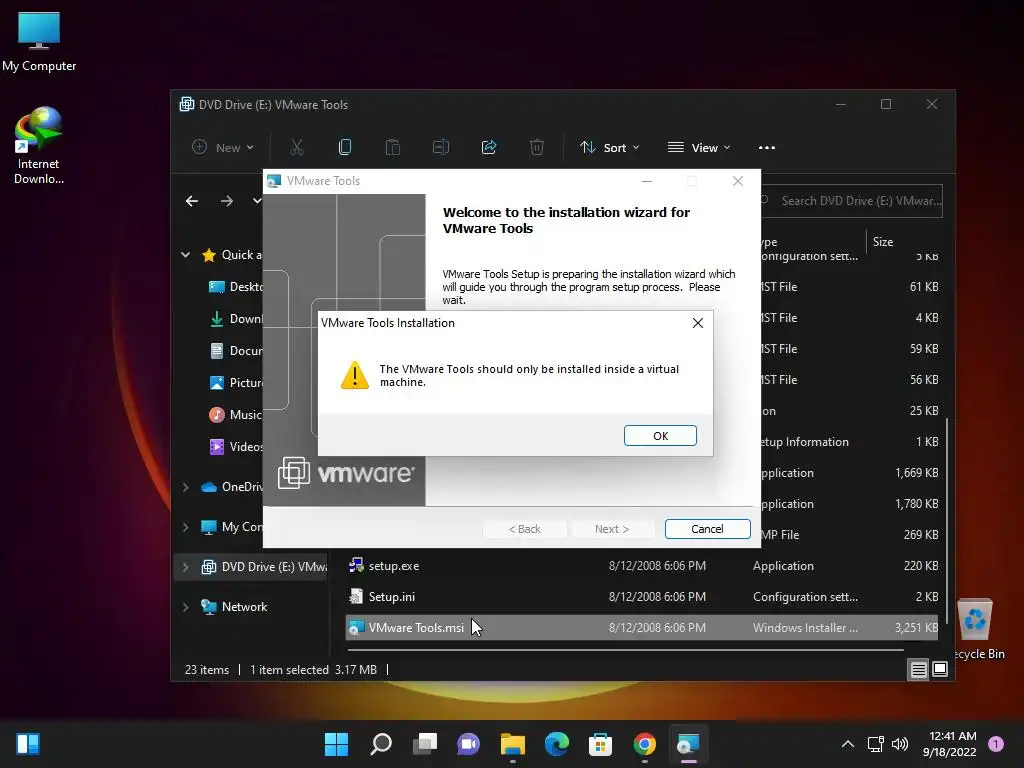Select Music in navigation pane
The width and height of the screenshot is (1024, 768).
[x=235, y=415]
